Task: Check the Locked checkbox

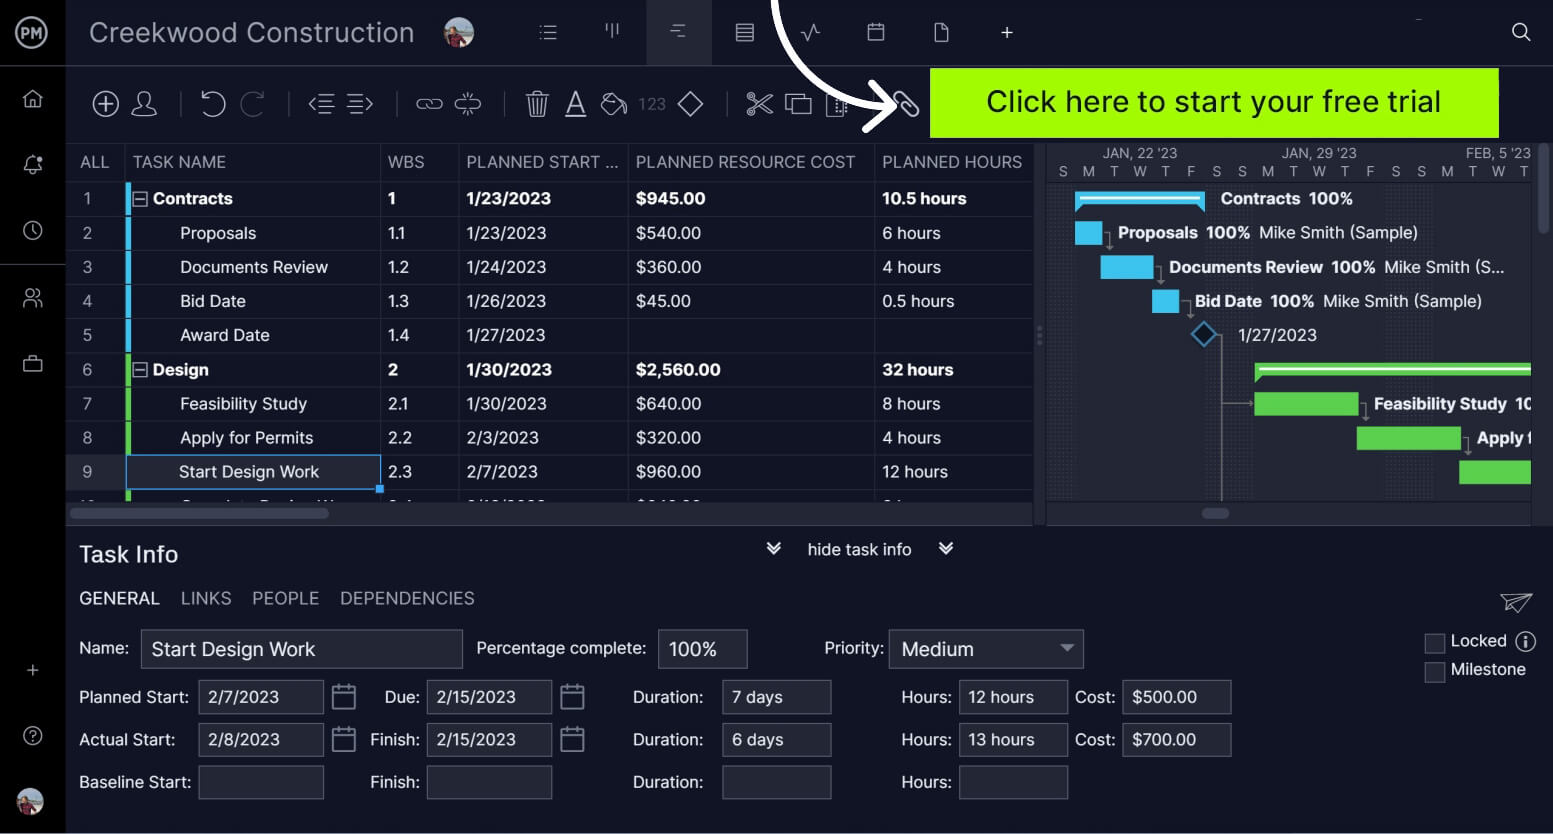Action: [x=1436, y=641]
